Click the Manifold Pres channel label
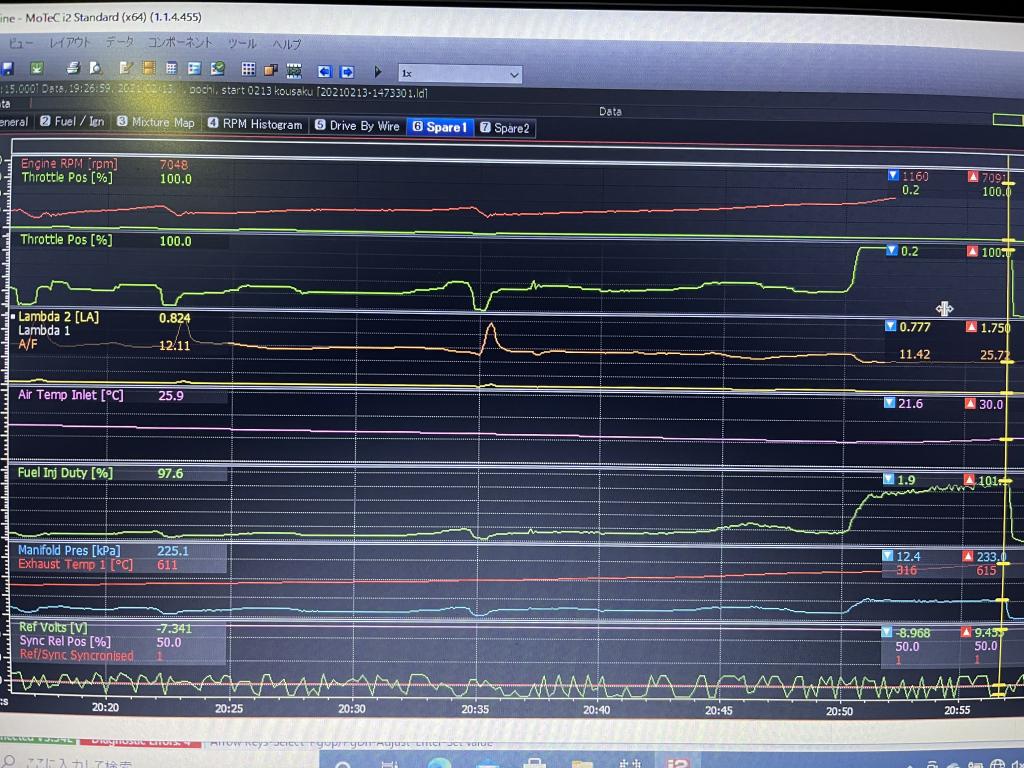This screenshot has width=1024, height=768. 67,550
